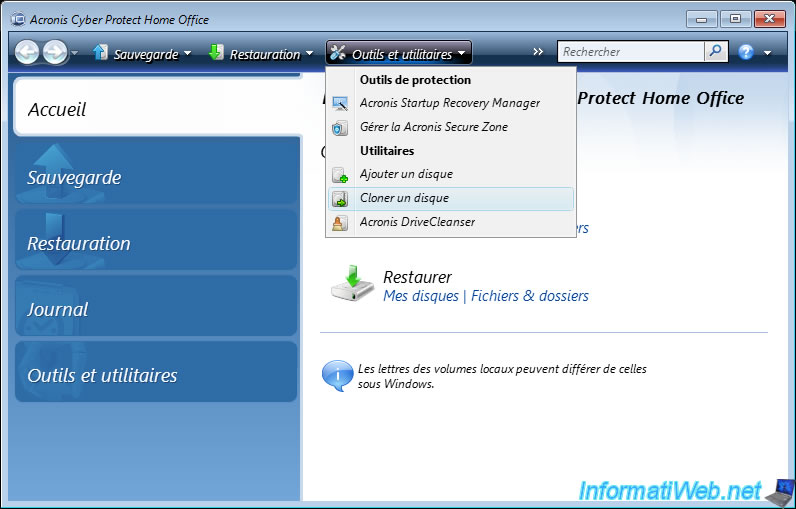Image resolution: width=796 pixels, height=509 pixels.
Task: Click the Acronis Startup Recovery Manager icon
Action: 340,103
